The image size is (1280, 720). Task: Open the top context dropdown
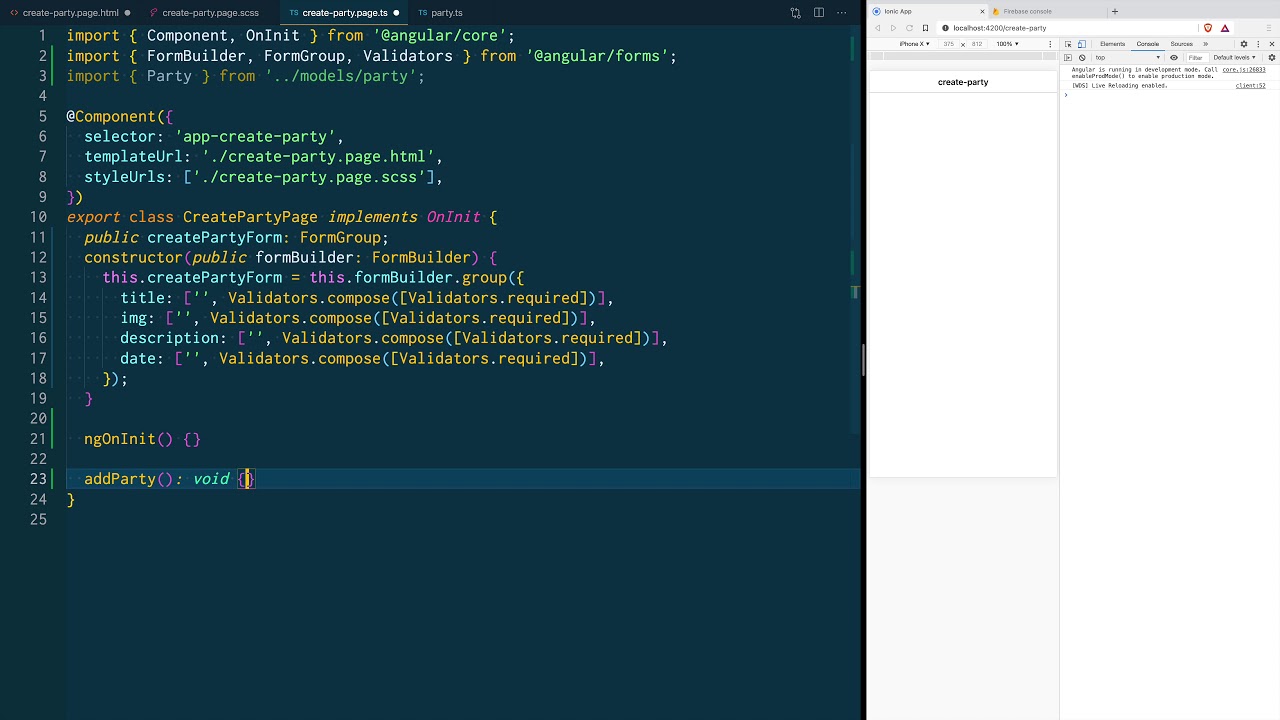click(x=1128, y=58)
